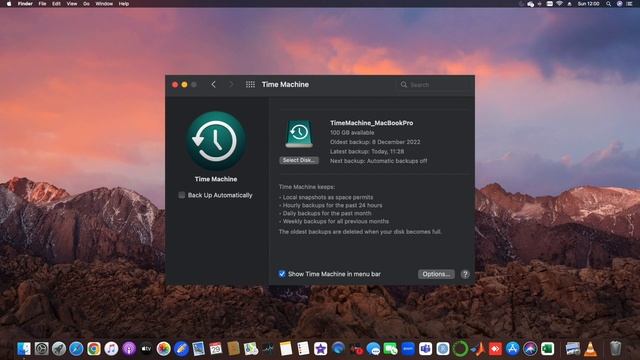Open Trash in the Dock
The height and width of the screenshot is (360, 640).
[x=615, y=349]
